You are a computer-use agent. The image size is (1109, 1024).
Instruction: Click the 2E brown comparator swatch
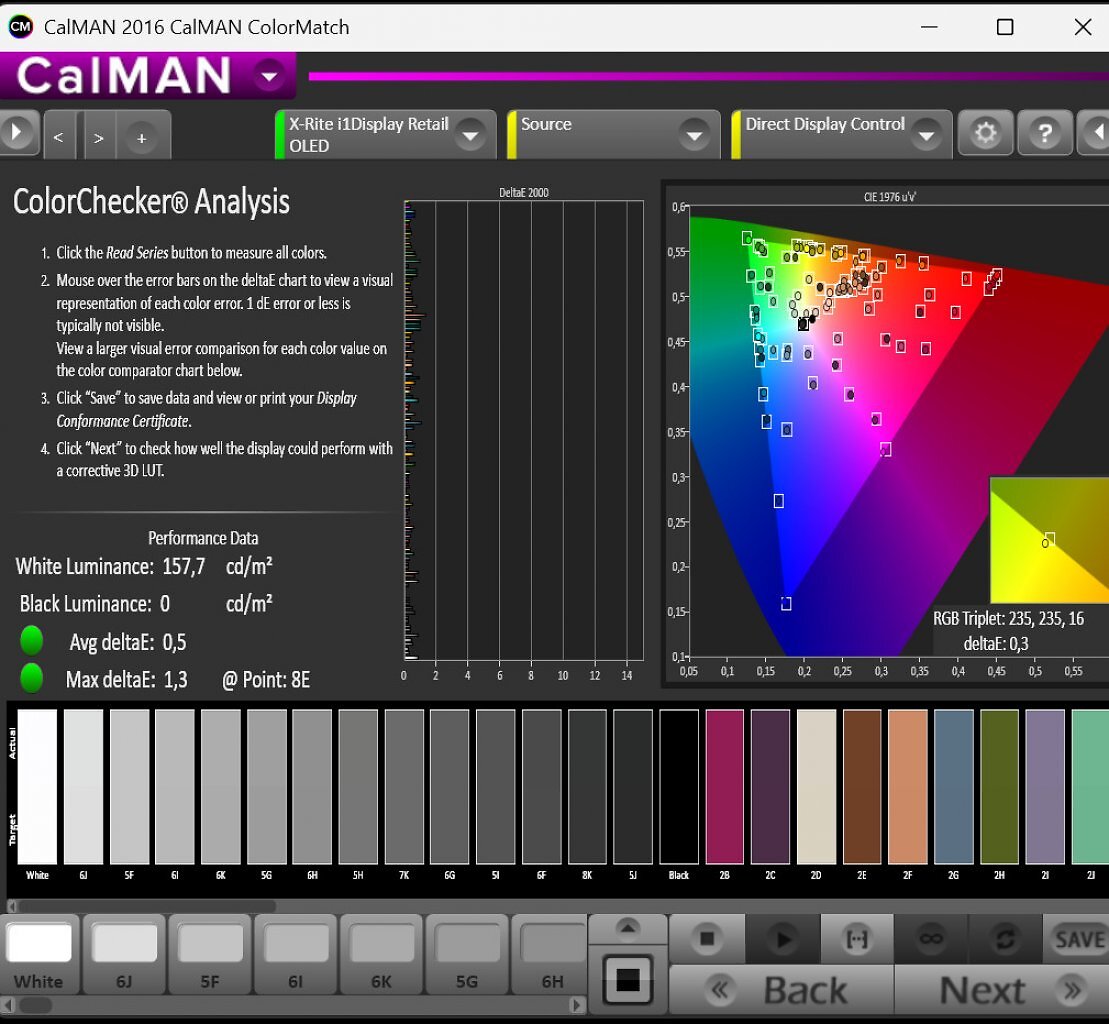[862, 786]
